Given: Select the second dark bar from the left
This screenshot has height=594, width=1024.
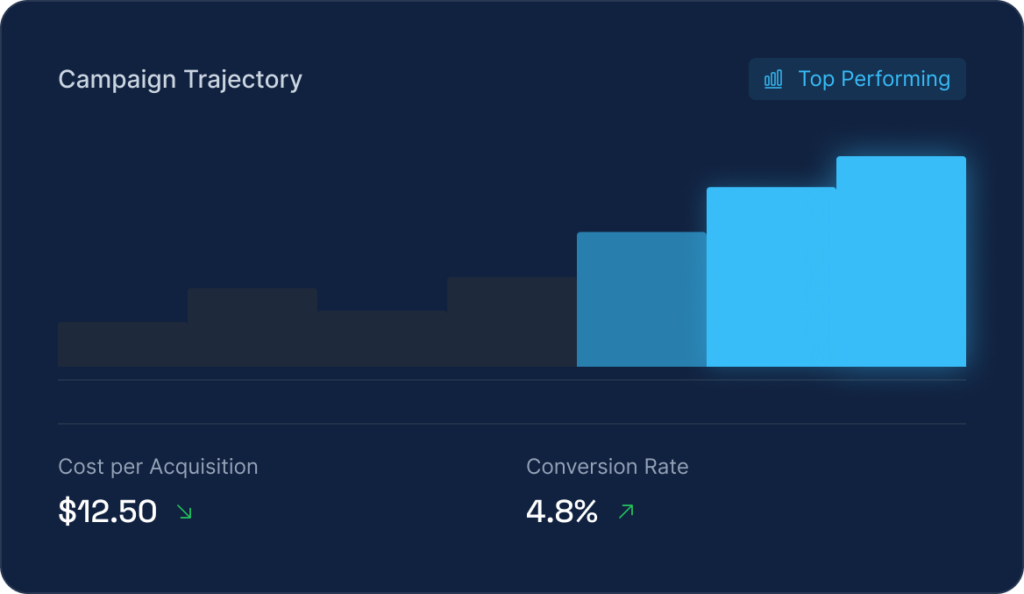Looking at the screenshot, I should [252, 327].
